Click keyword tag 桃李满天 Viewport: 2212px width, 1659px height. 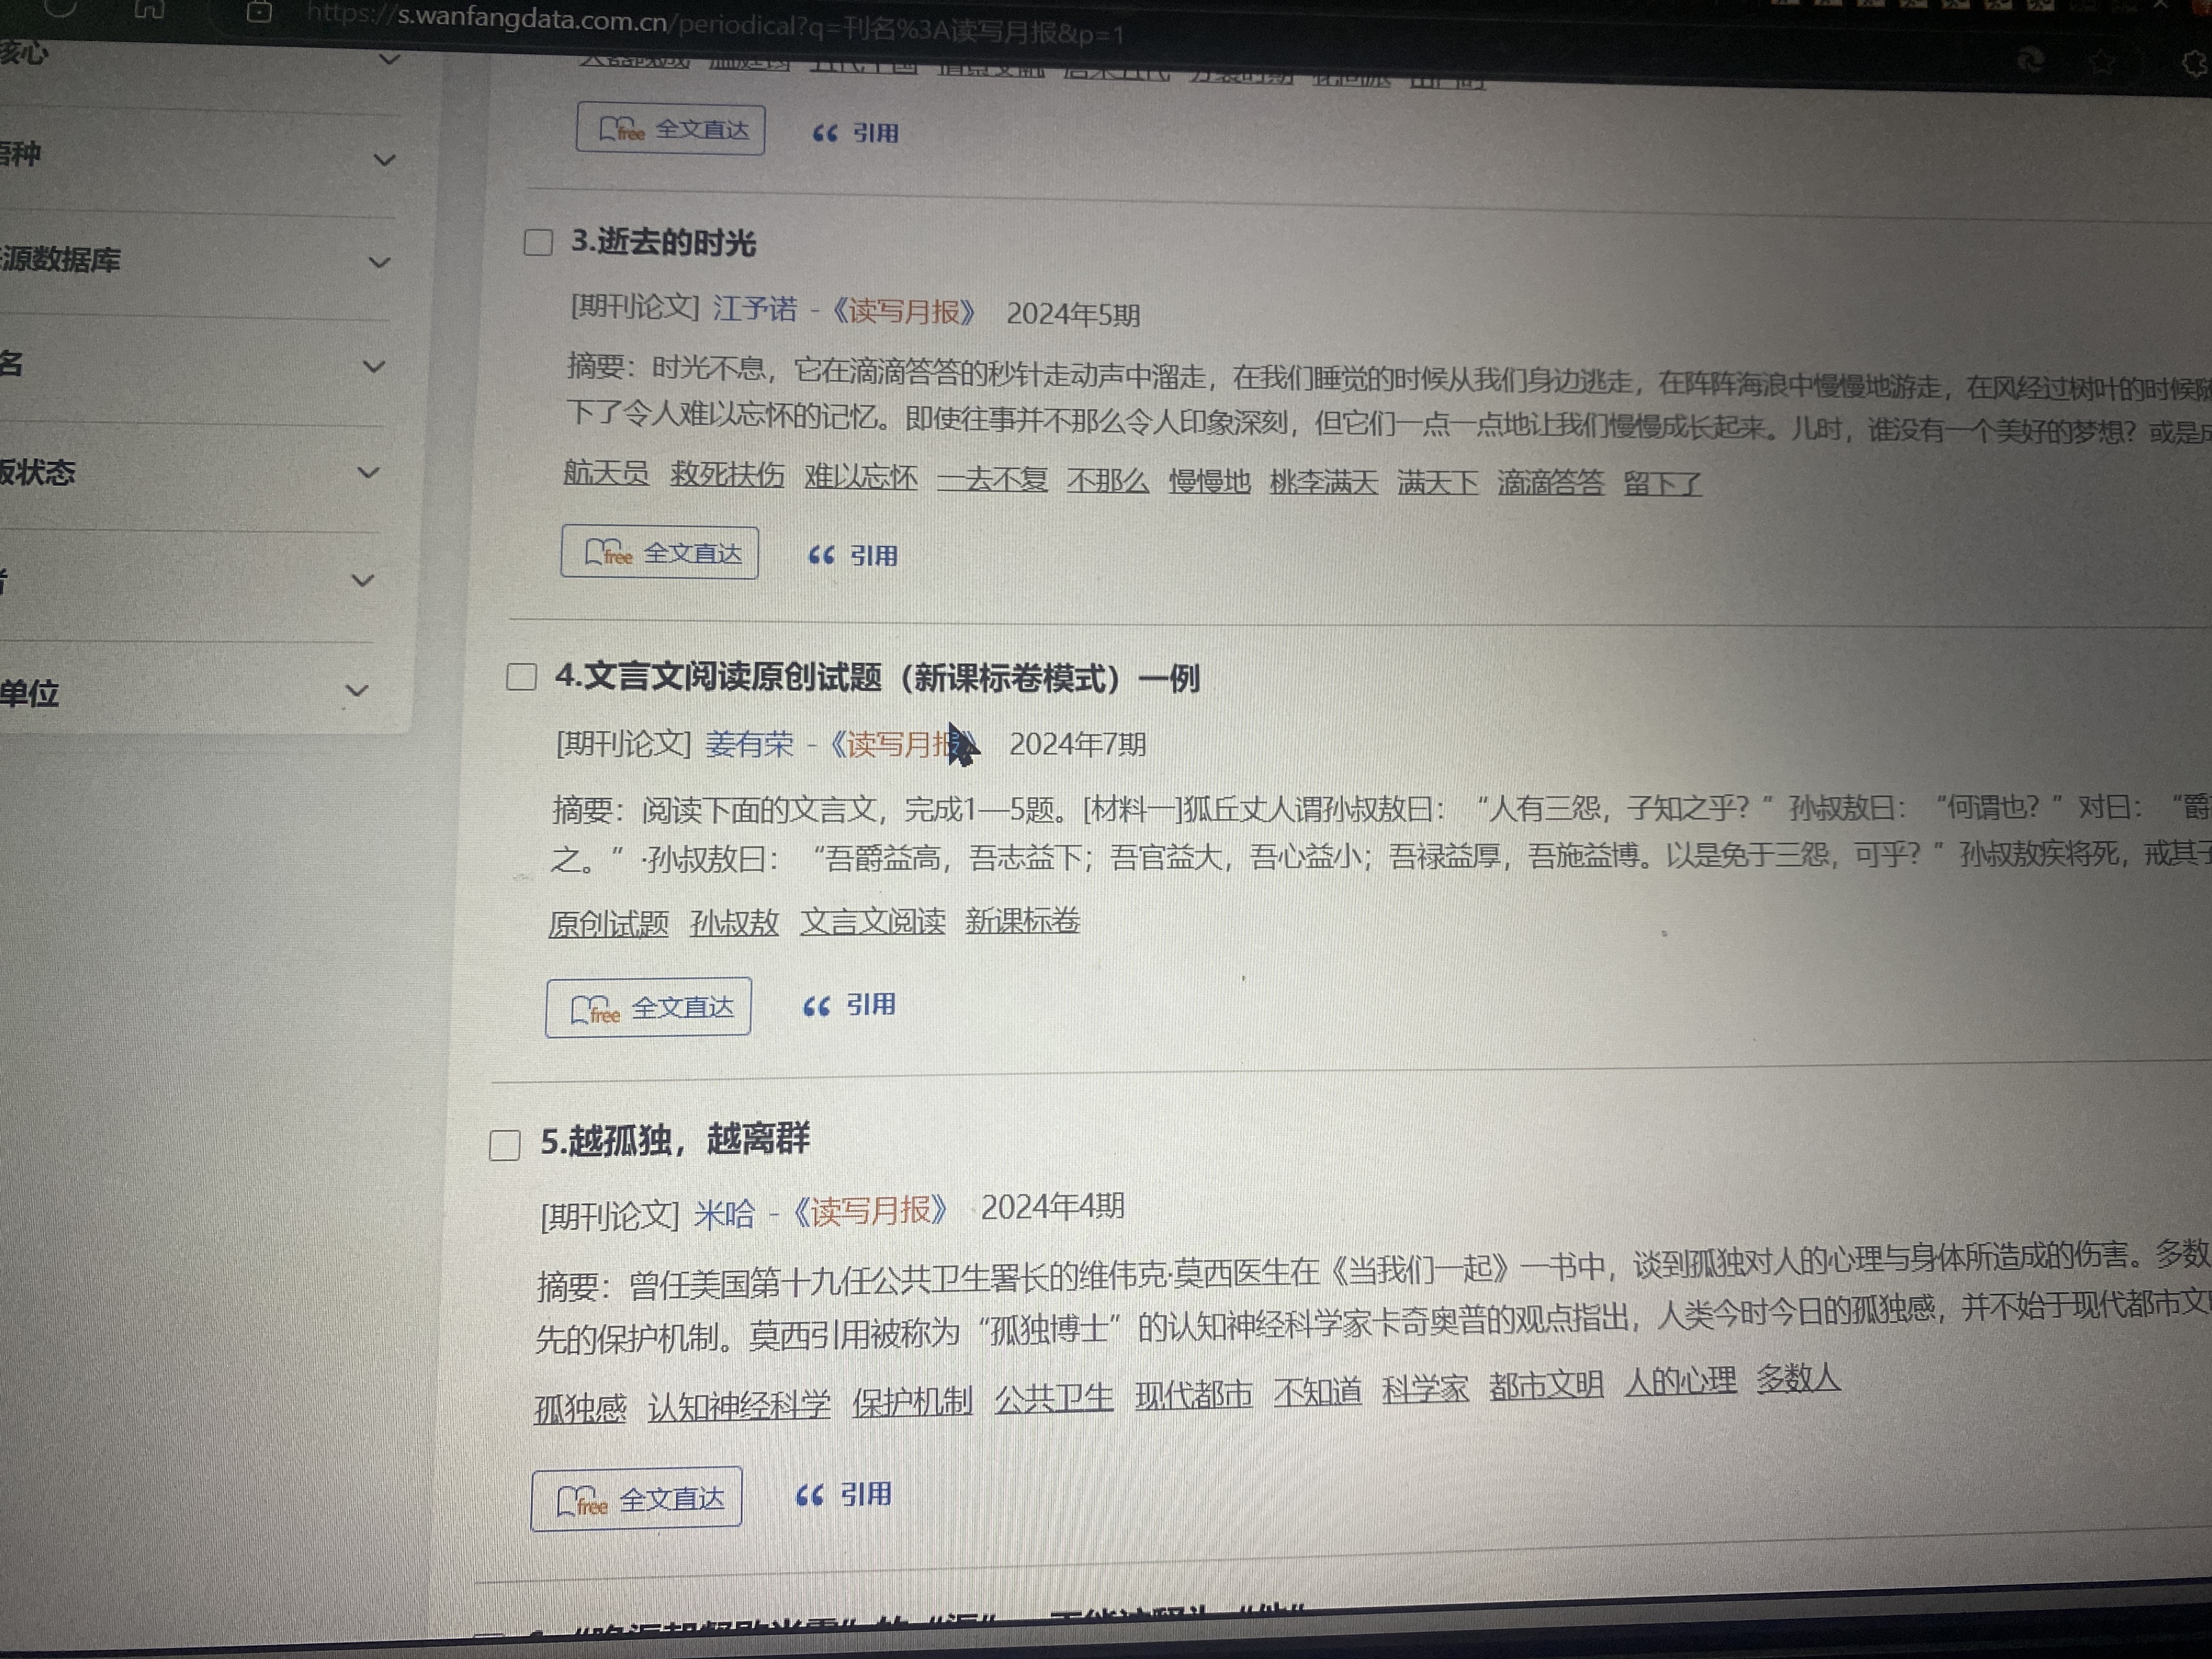[x=1323, y=483]
